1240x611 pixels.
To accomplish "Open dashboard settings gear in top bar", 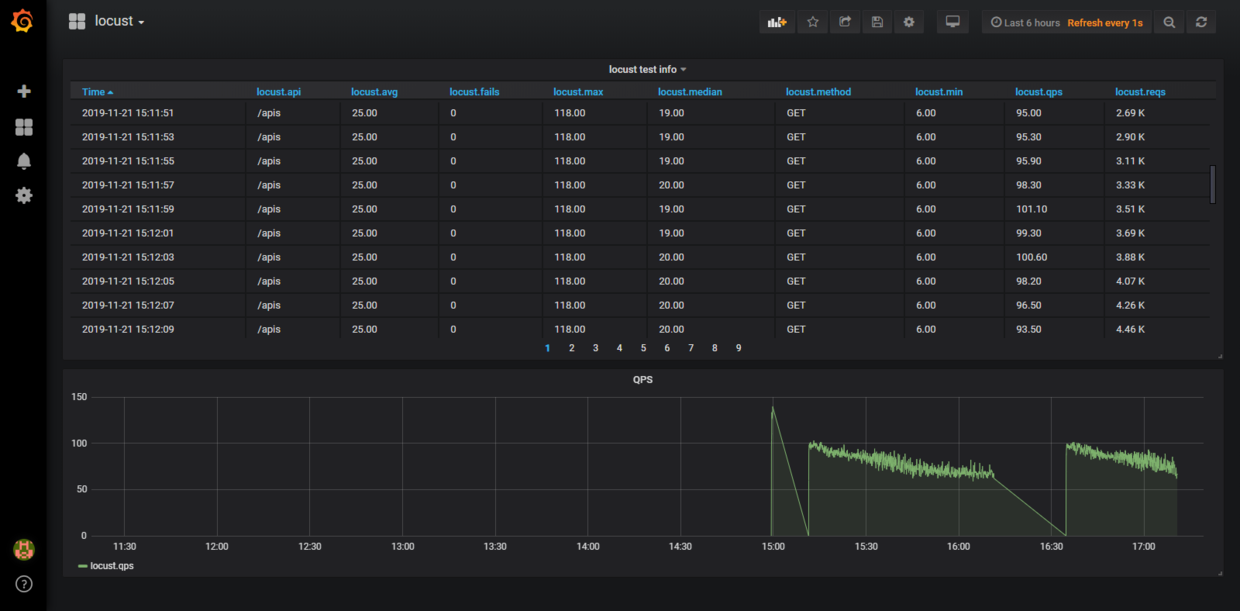I will [x=909, y=22].
